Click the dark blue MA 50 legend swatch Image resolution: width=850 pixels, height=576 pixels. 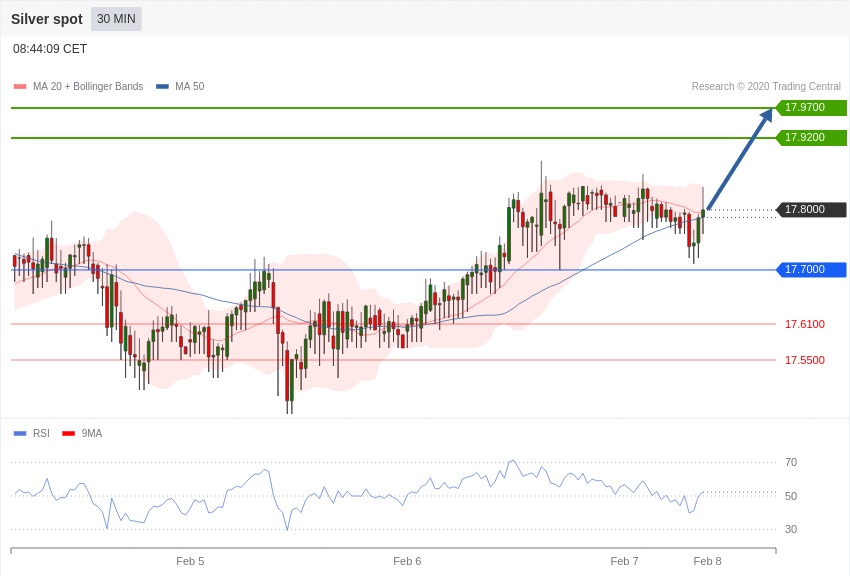[x=162, y=87]
